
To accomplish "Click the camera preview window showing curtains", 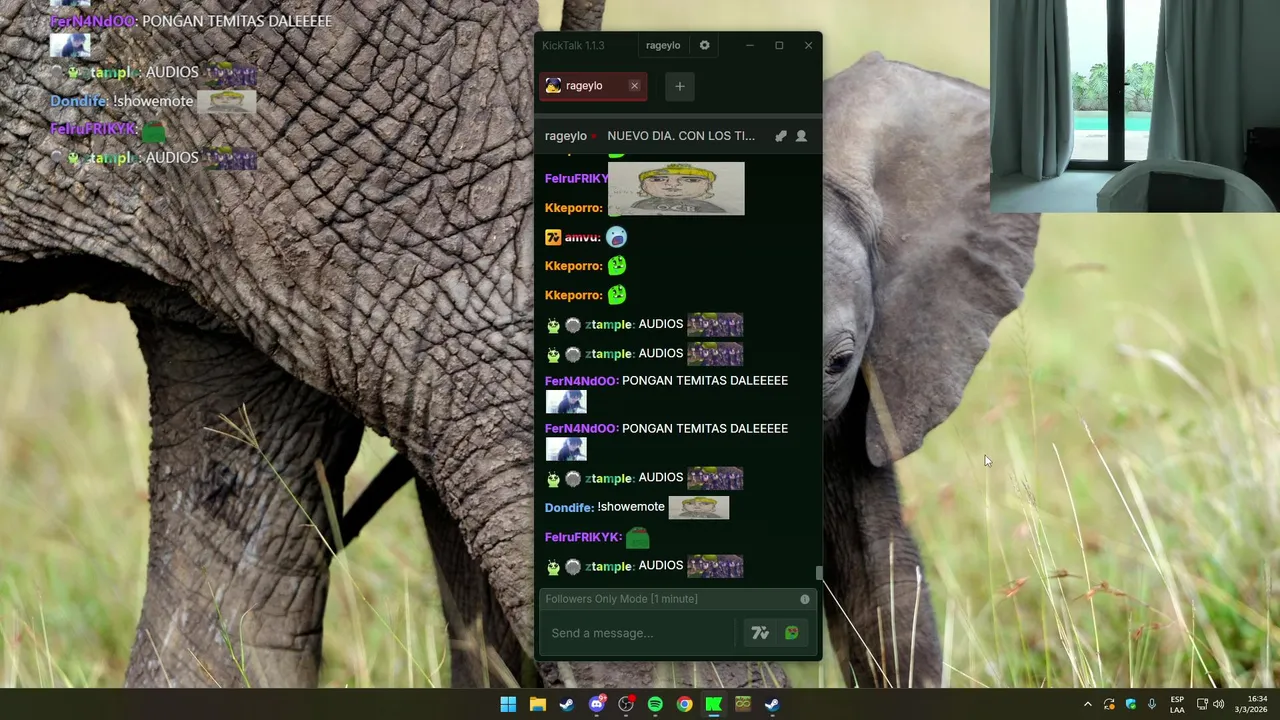I will [1134, 106].
